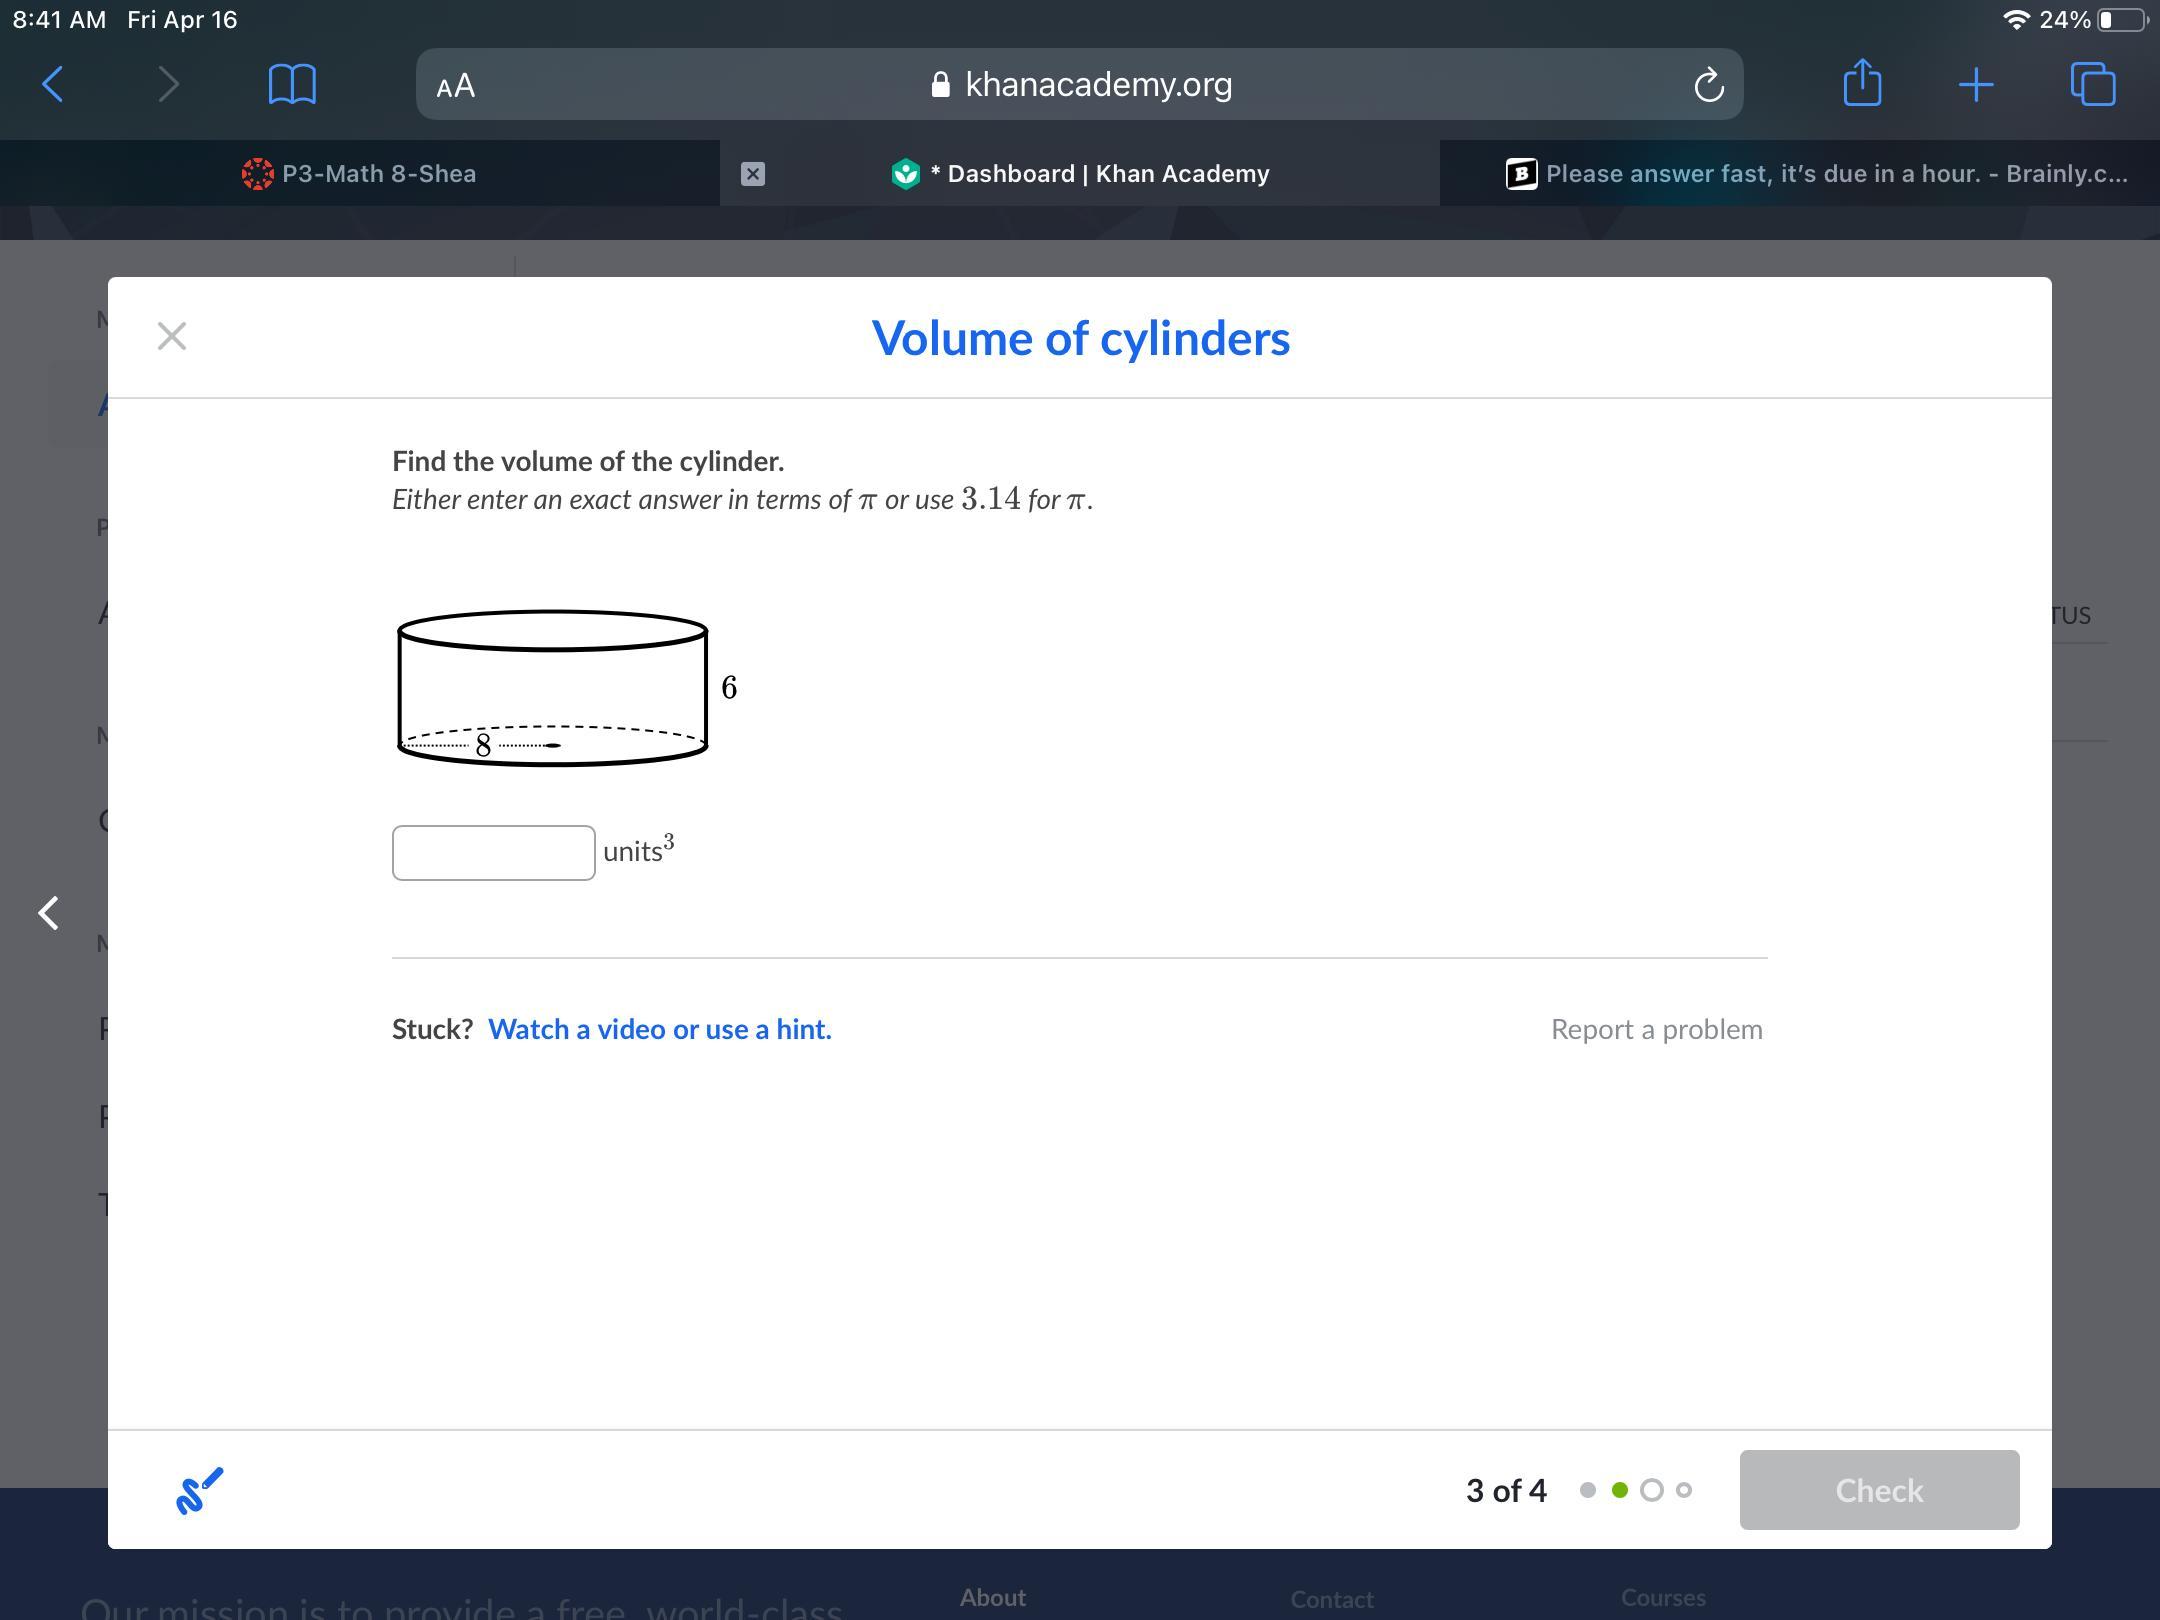Open the scratchpad pencil tool
Viewport: 2160px width, 1620px height.
pos(199,1491)
